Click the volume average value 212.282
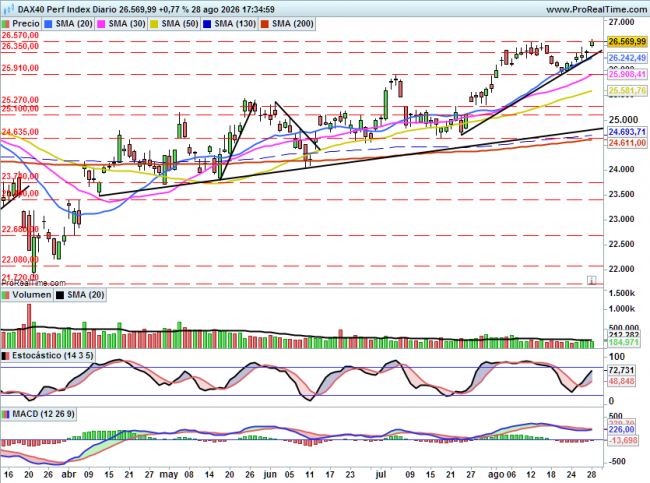The width and height of the screenshot is (650, 483). tap(623, 334)
